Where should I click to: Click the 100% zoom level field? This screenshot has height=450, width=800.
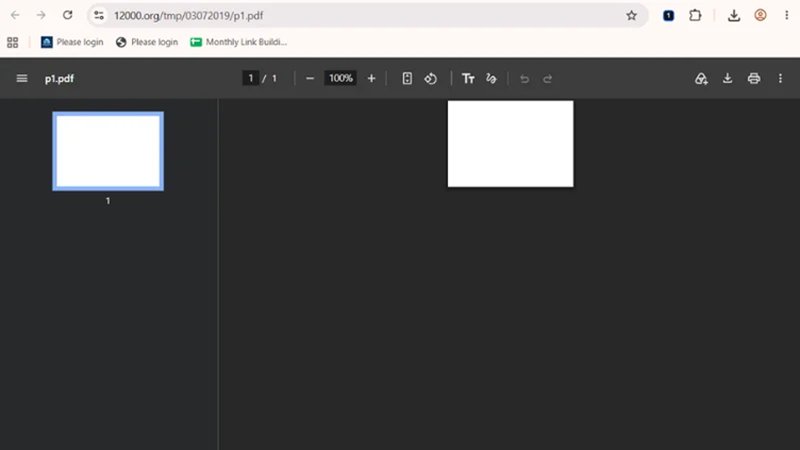(340, 78)
